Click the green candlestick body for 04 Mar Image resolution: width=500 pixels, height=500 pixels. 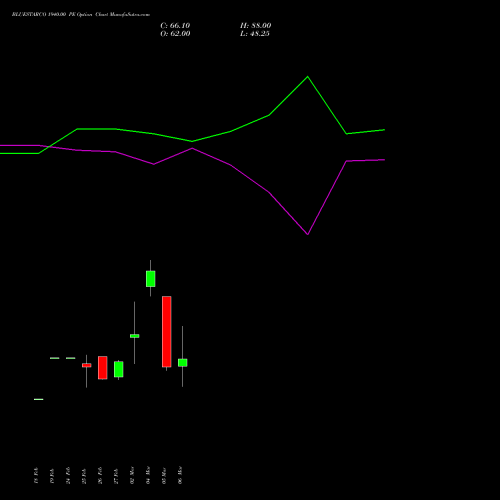click(x=151, y=279)
